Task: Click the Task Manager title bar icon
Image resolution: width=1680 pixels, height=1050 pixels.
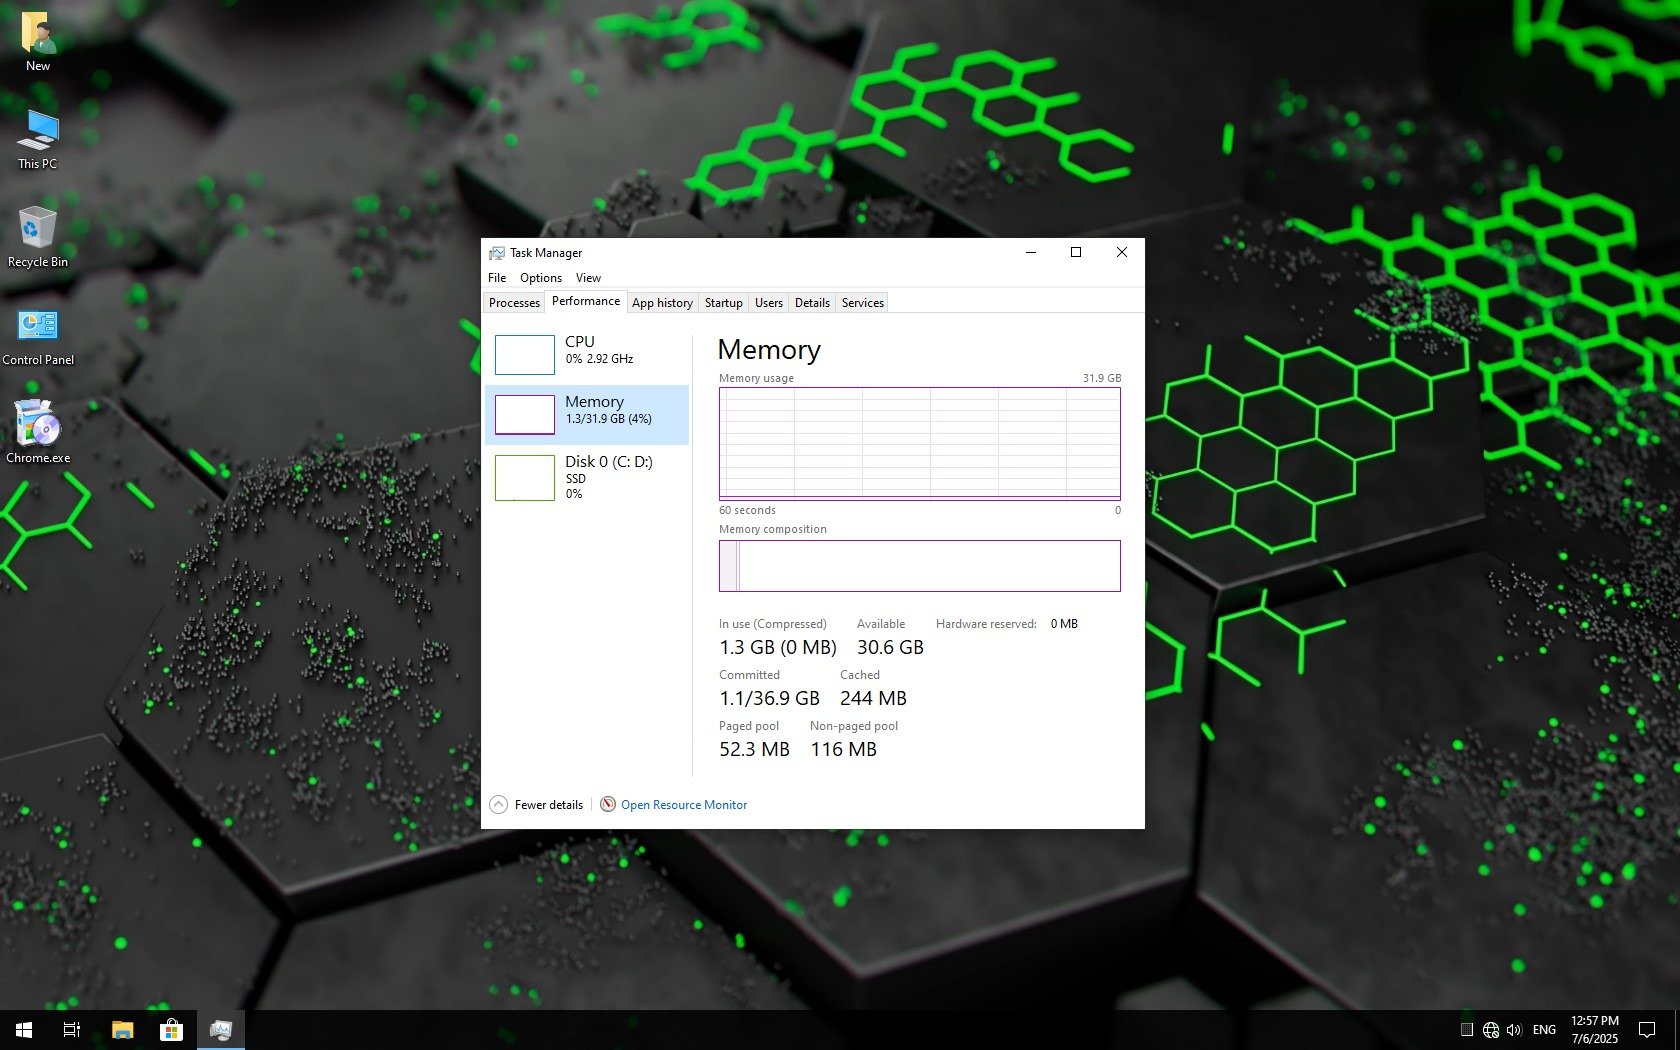Action: pos(497,253)
